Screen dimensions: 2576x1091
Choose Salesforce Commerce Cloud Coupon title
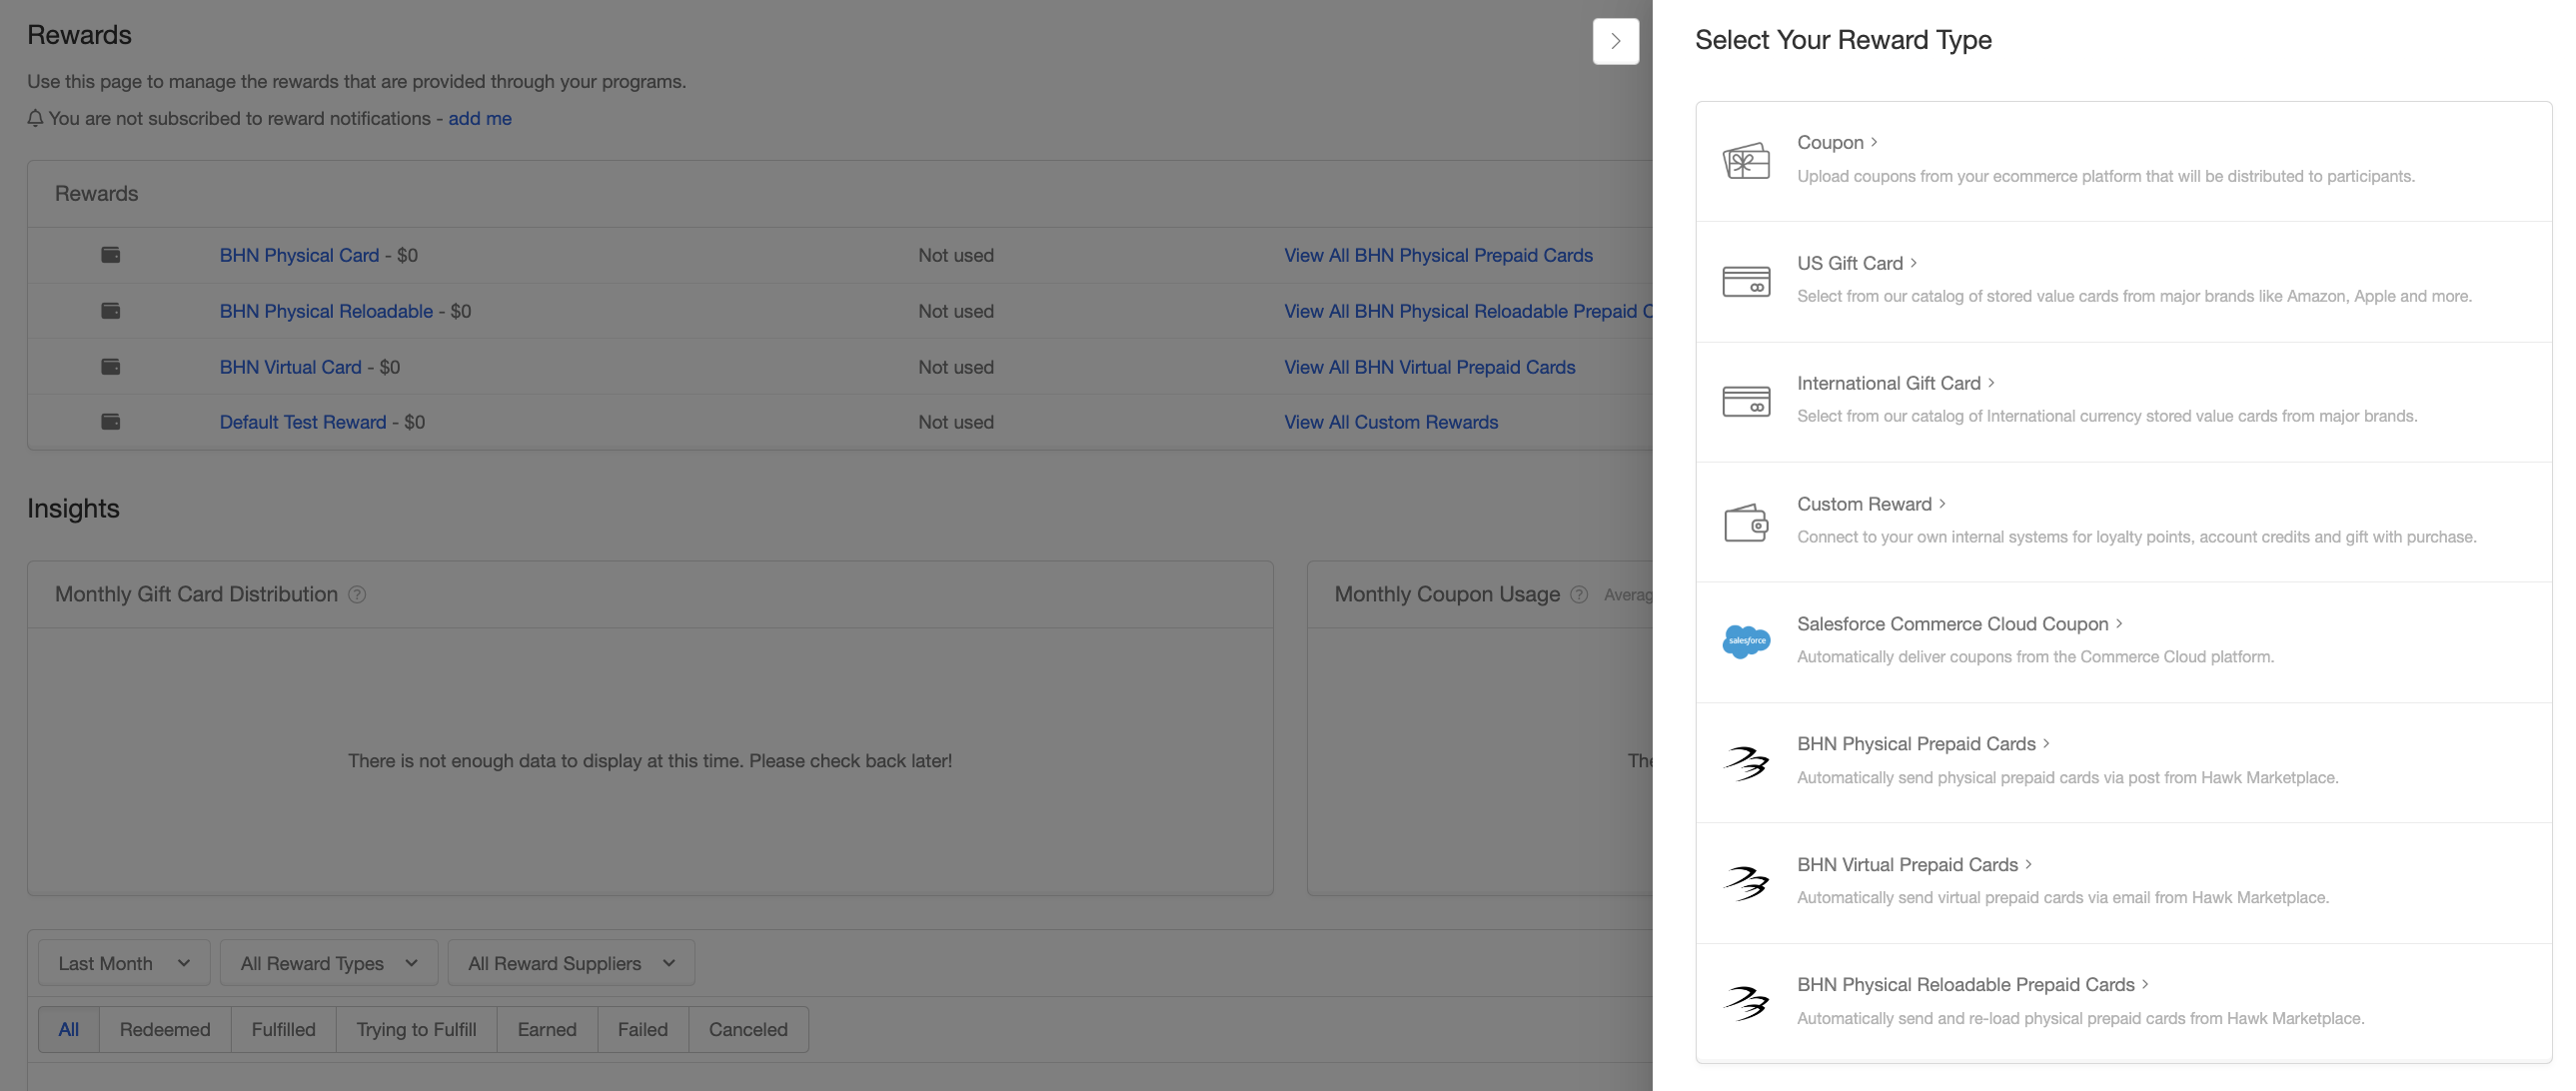[x=1953, y=624]
